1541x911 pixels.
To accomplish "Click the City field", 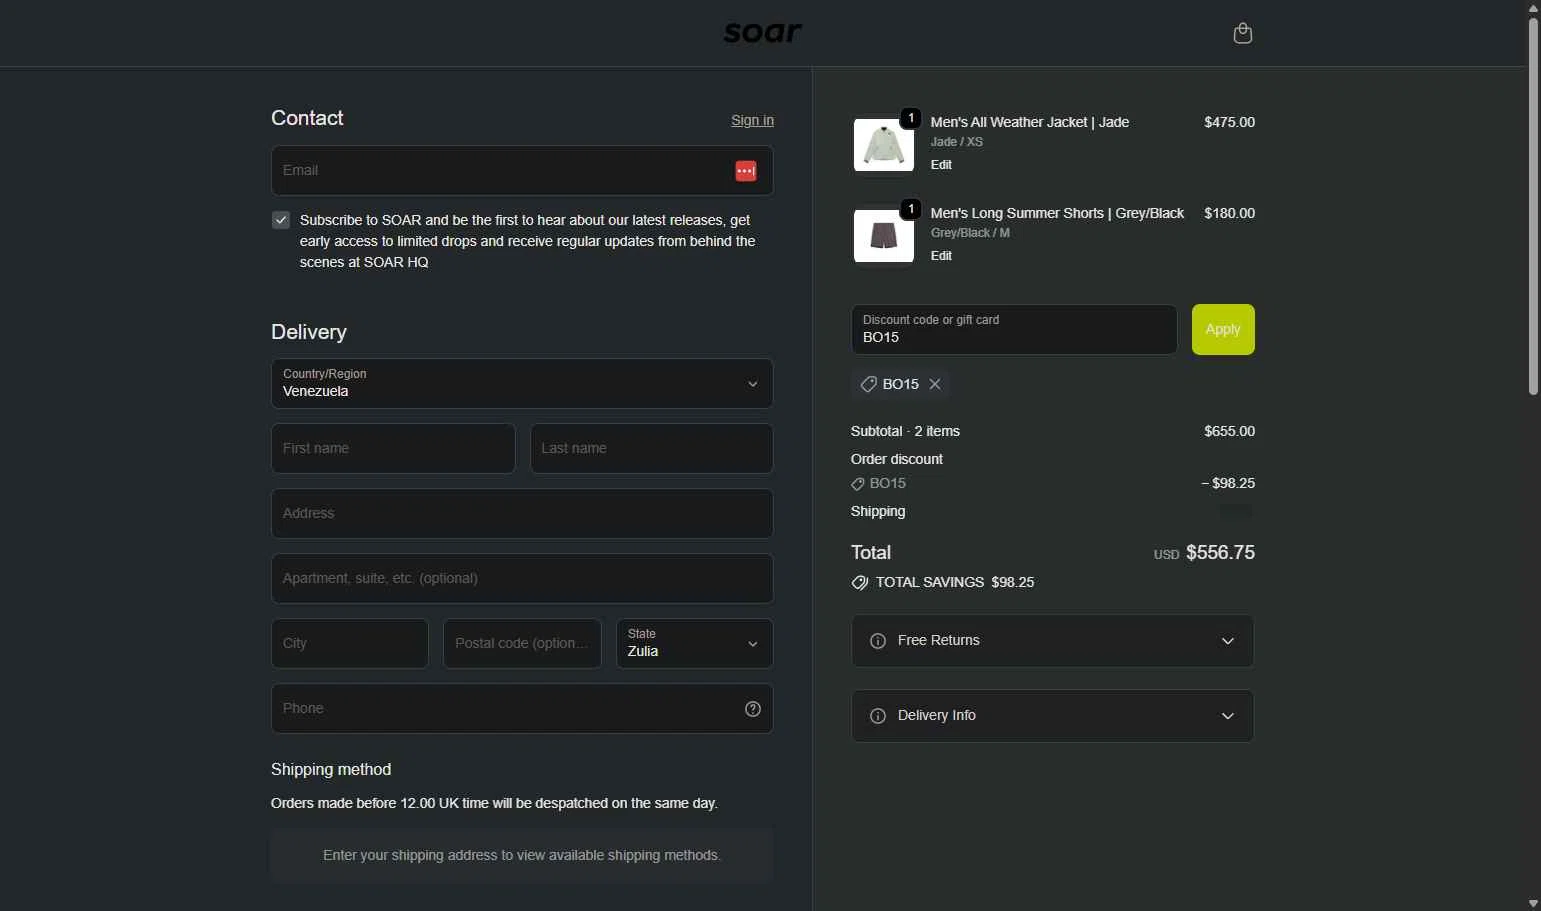I will coord(350,643).
